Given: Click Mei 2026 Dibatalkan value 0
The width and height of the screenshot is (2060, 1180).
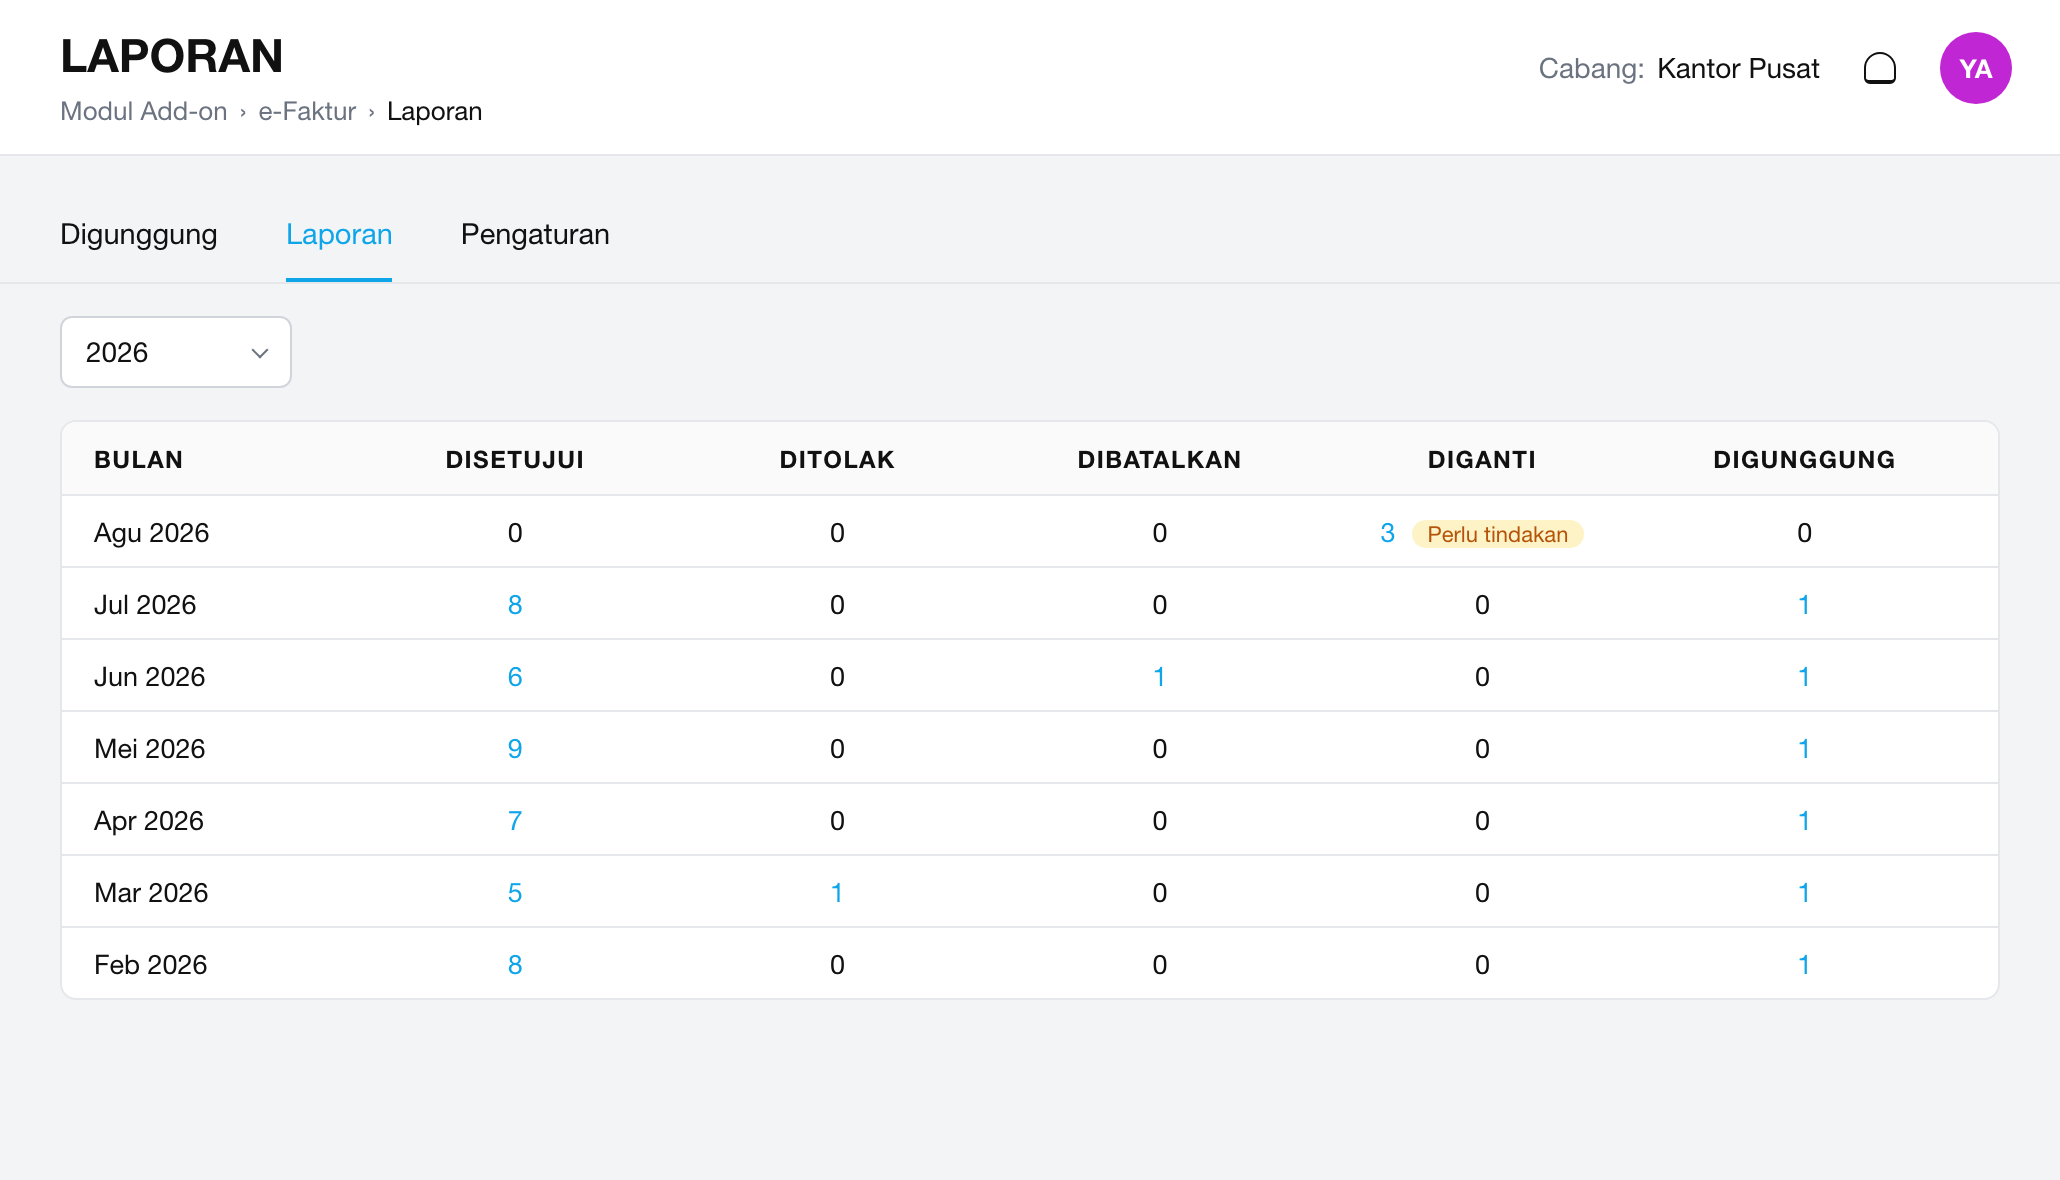Looking at the screenshot, I should click(1159, 749).
